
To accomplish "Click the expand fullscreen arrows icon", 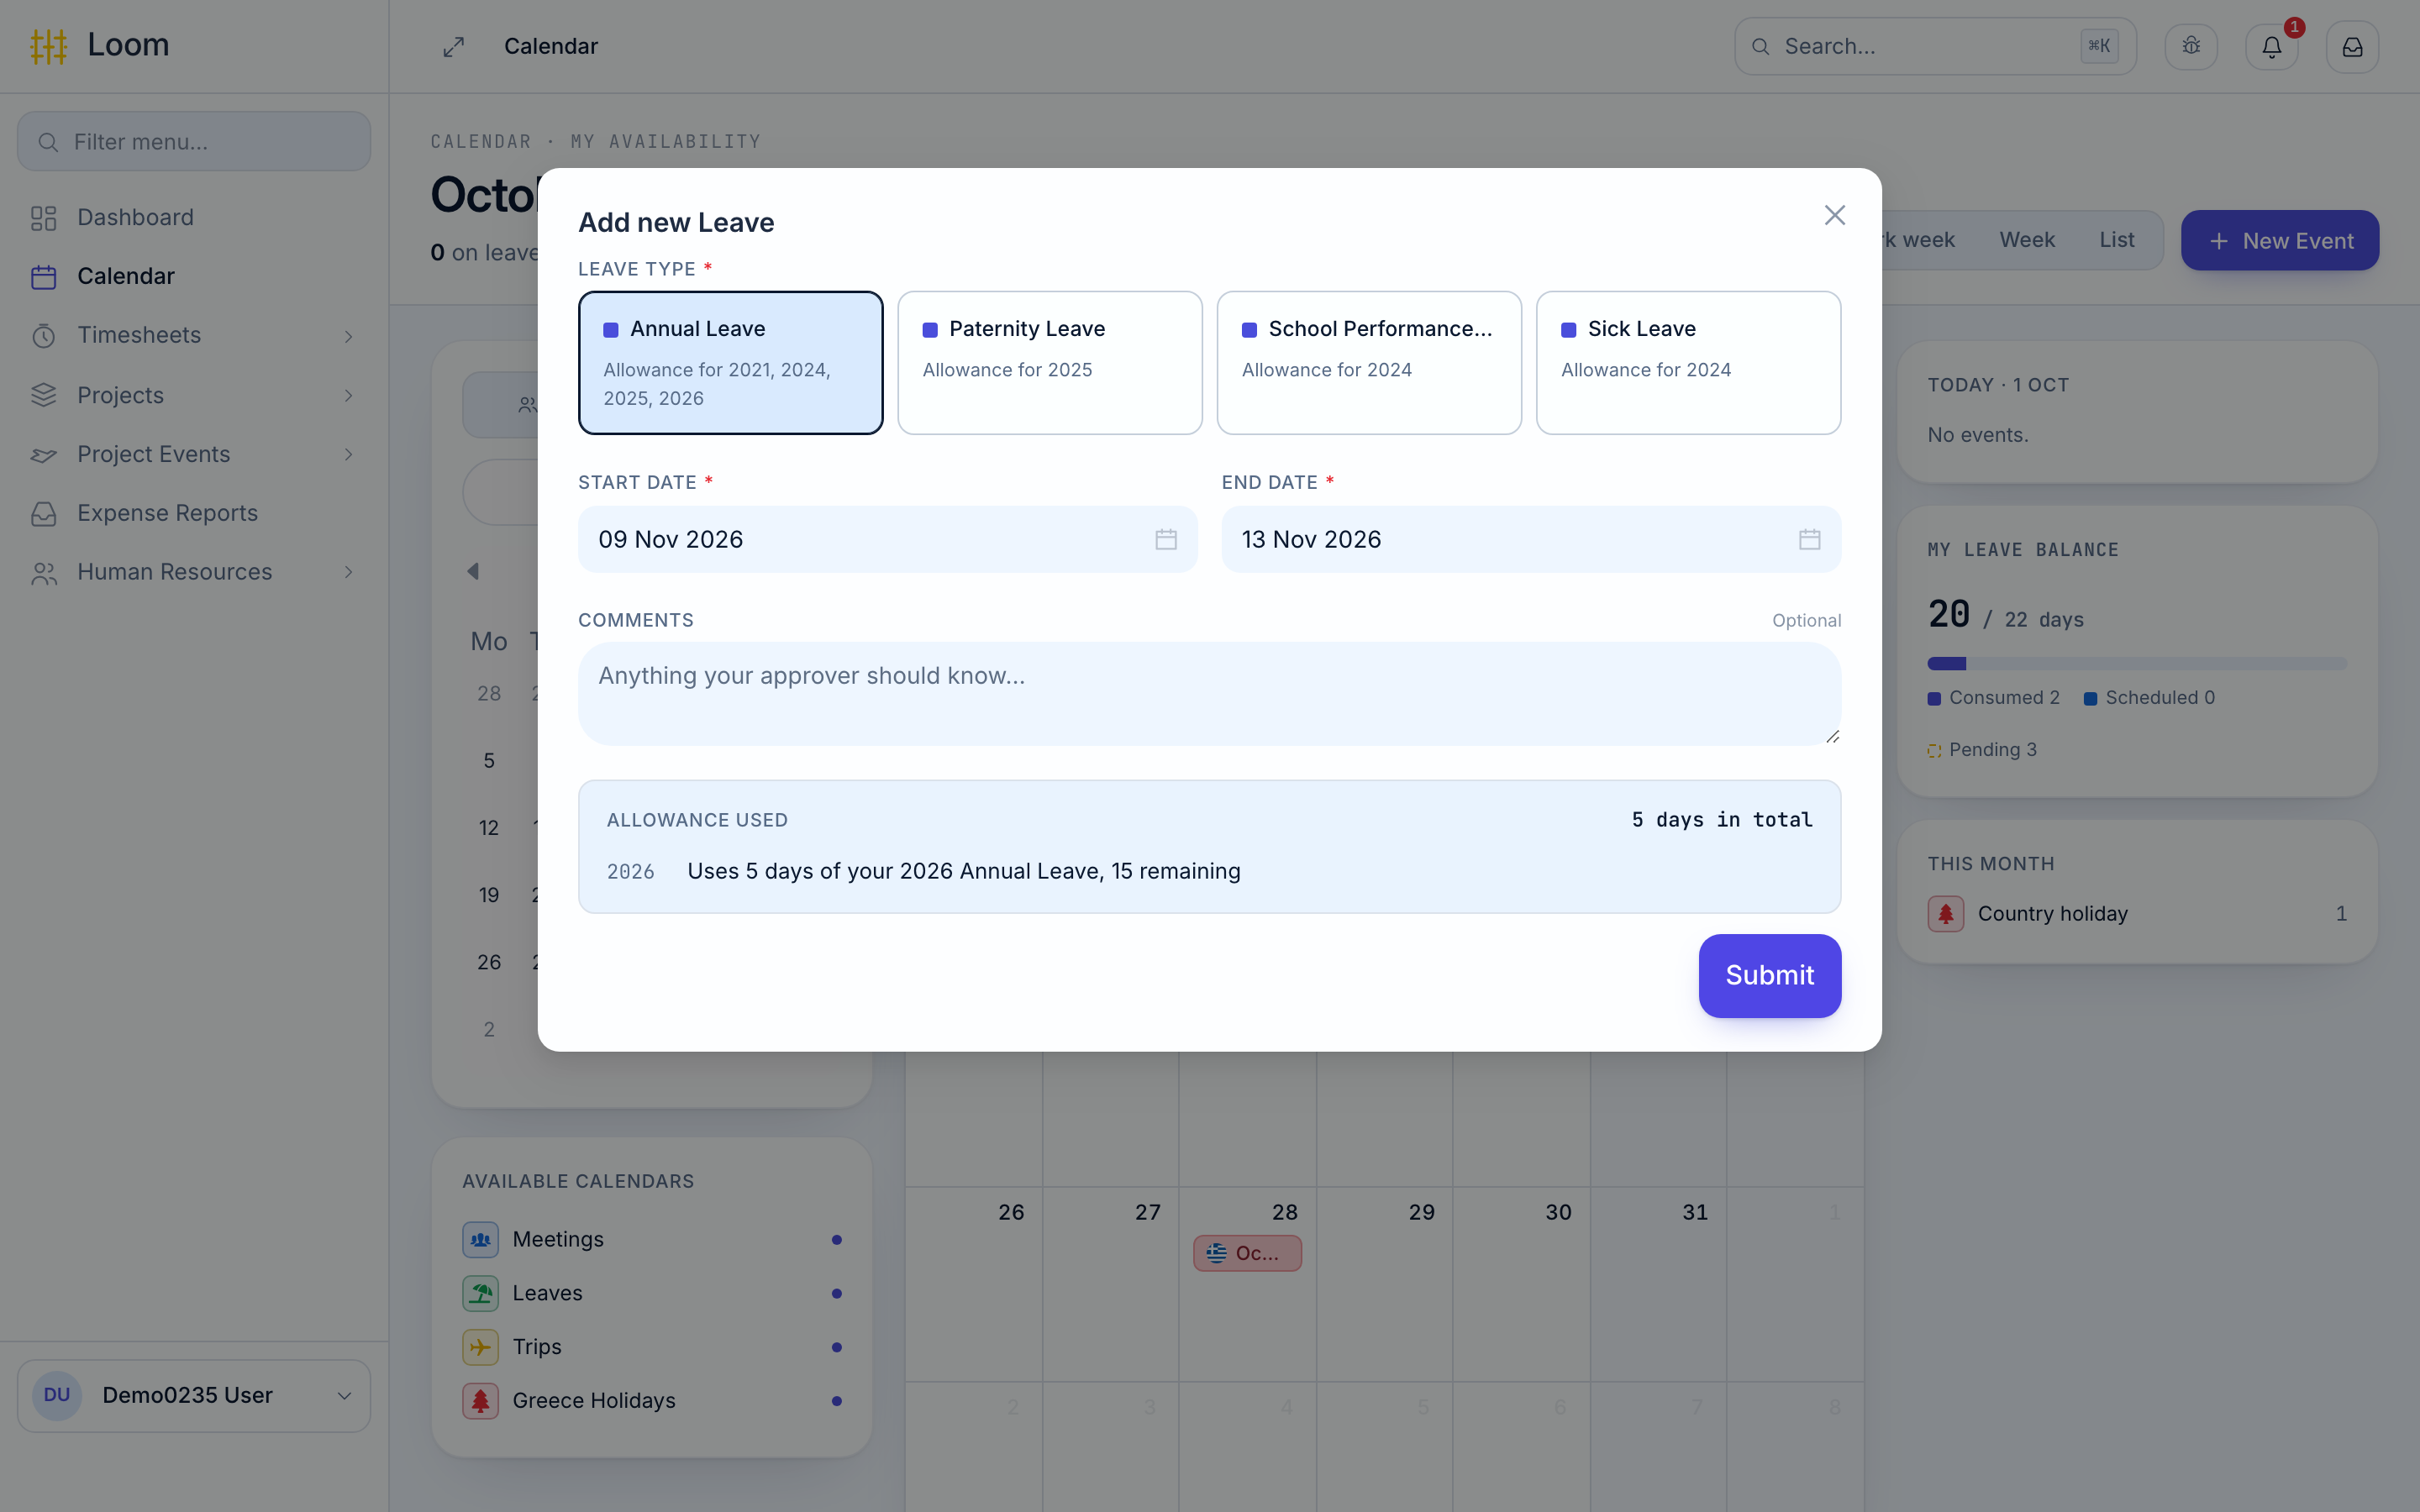I will pos(454,46).
